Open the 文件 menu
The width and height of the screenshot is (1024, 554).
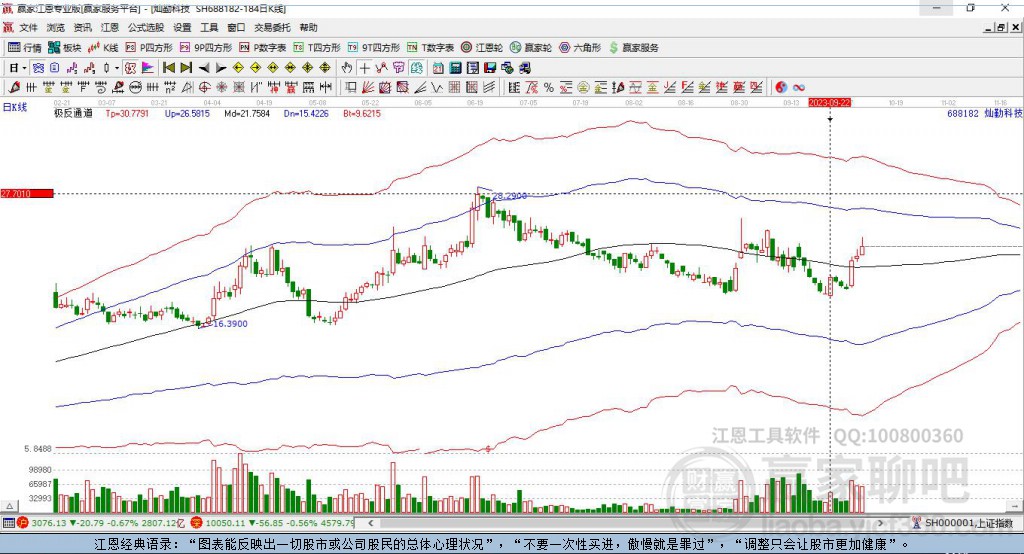pyautogui.click(x=28, y=27)
